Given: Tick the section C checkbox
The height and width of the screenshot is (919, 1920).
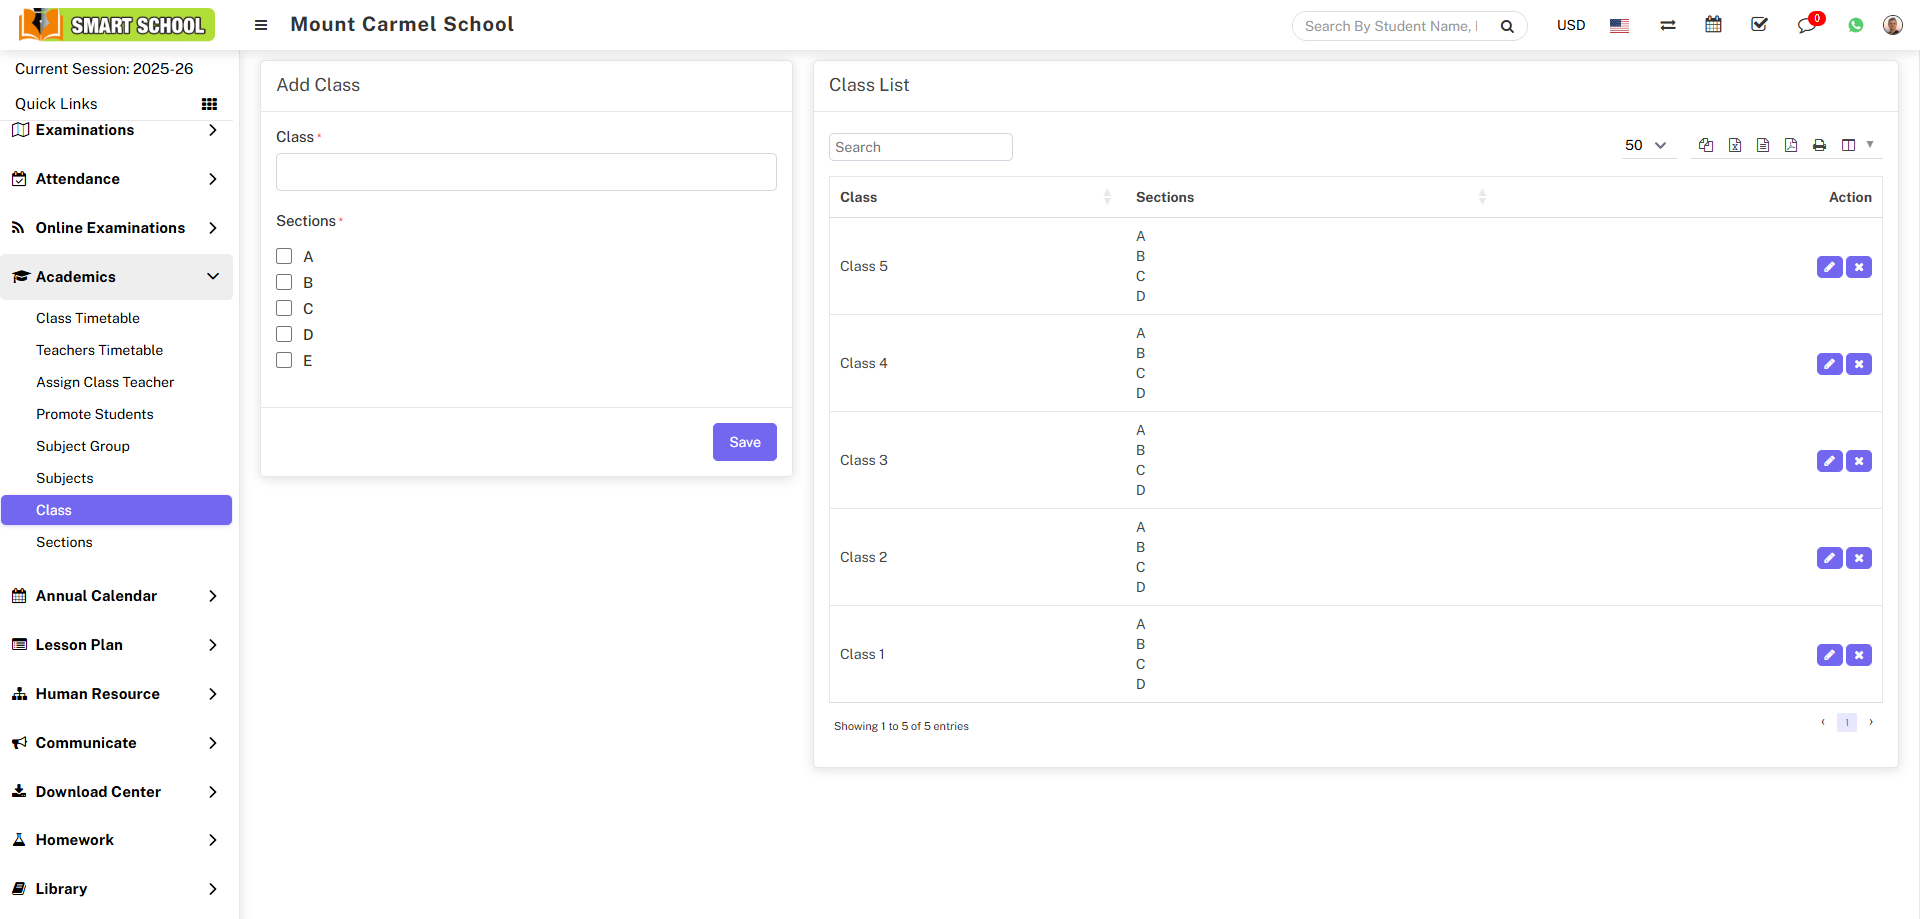Looking at the screenshot, I should click(284, 309).
